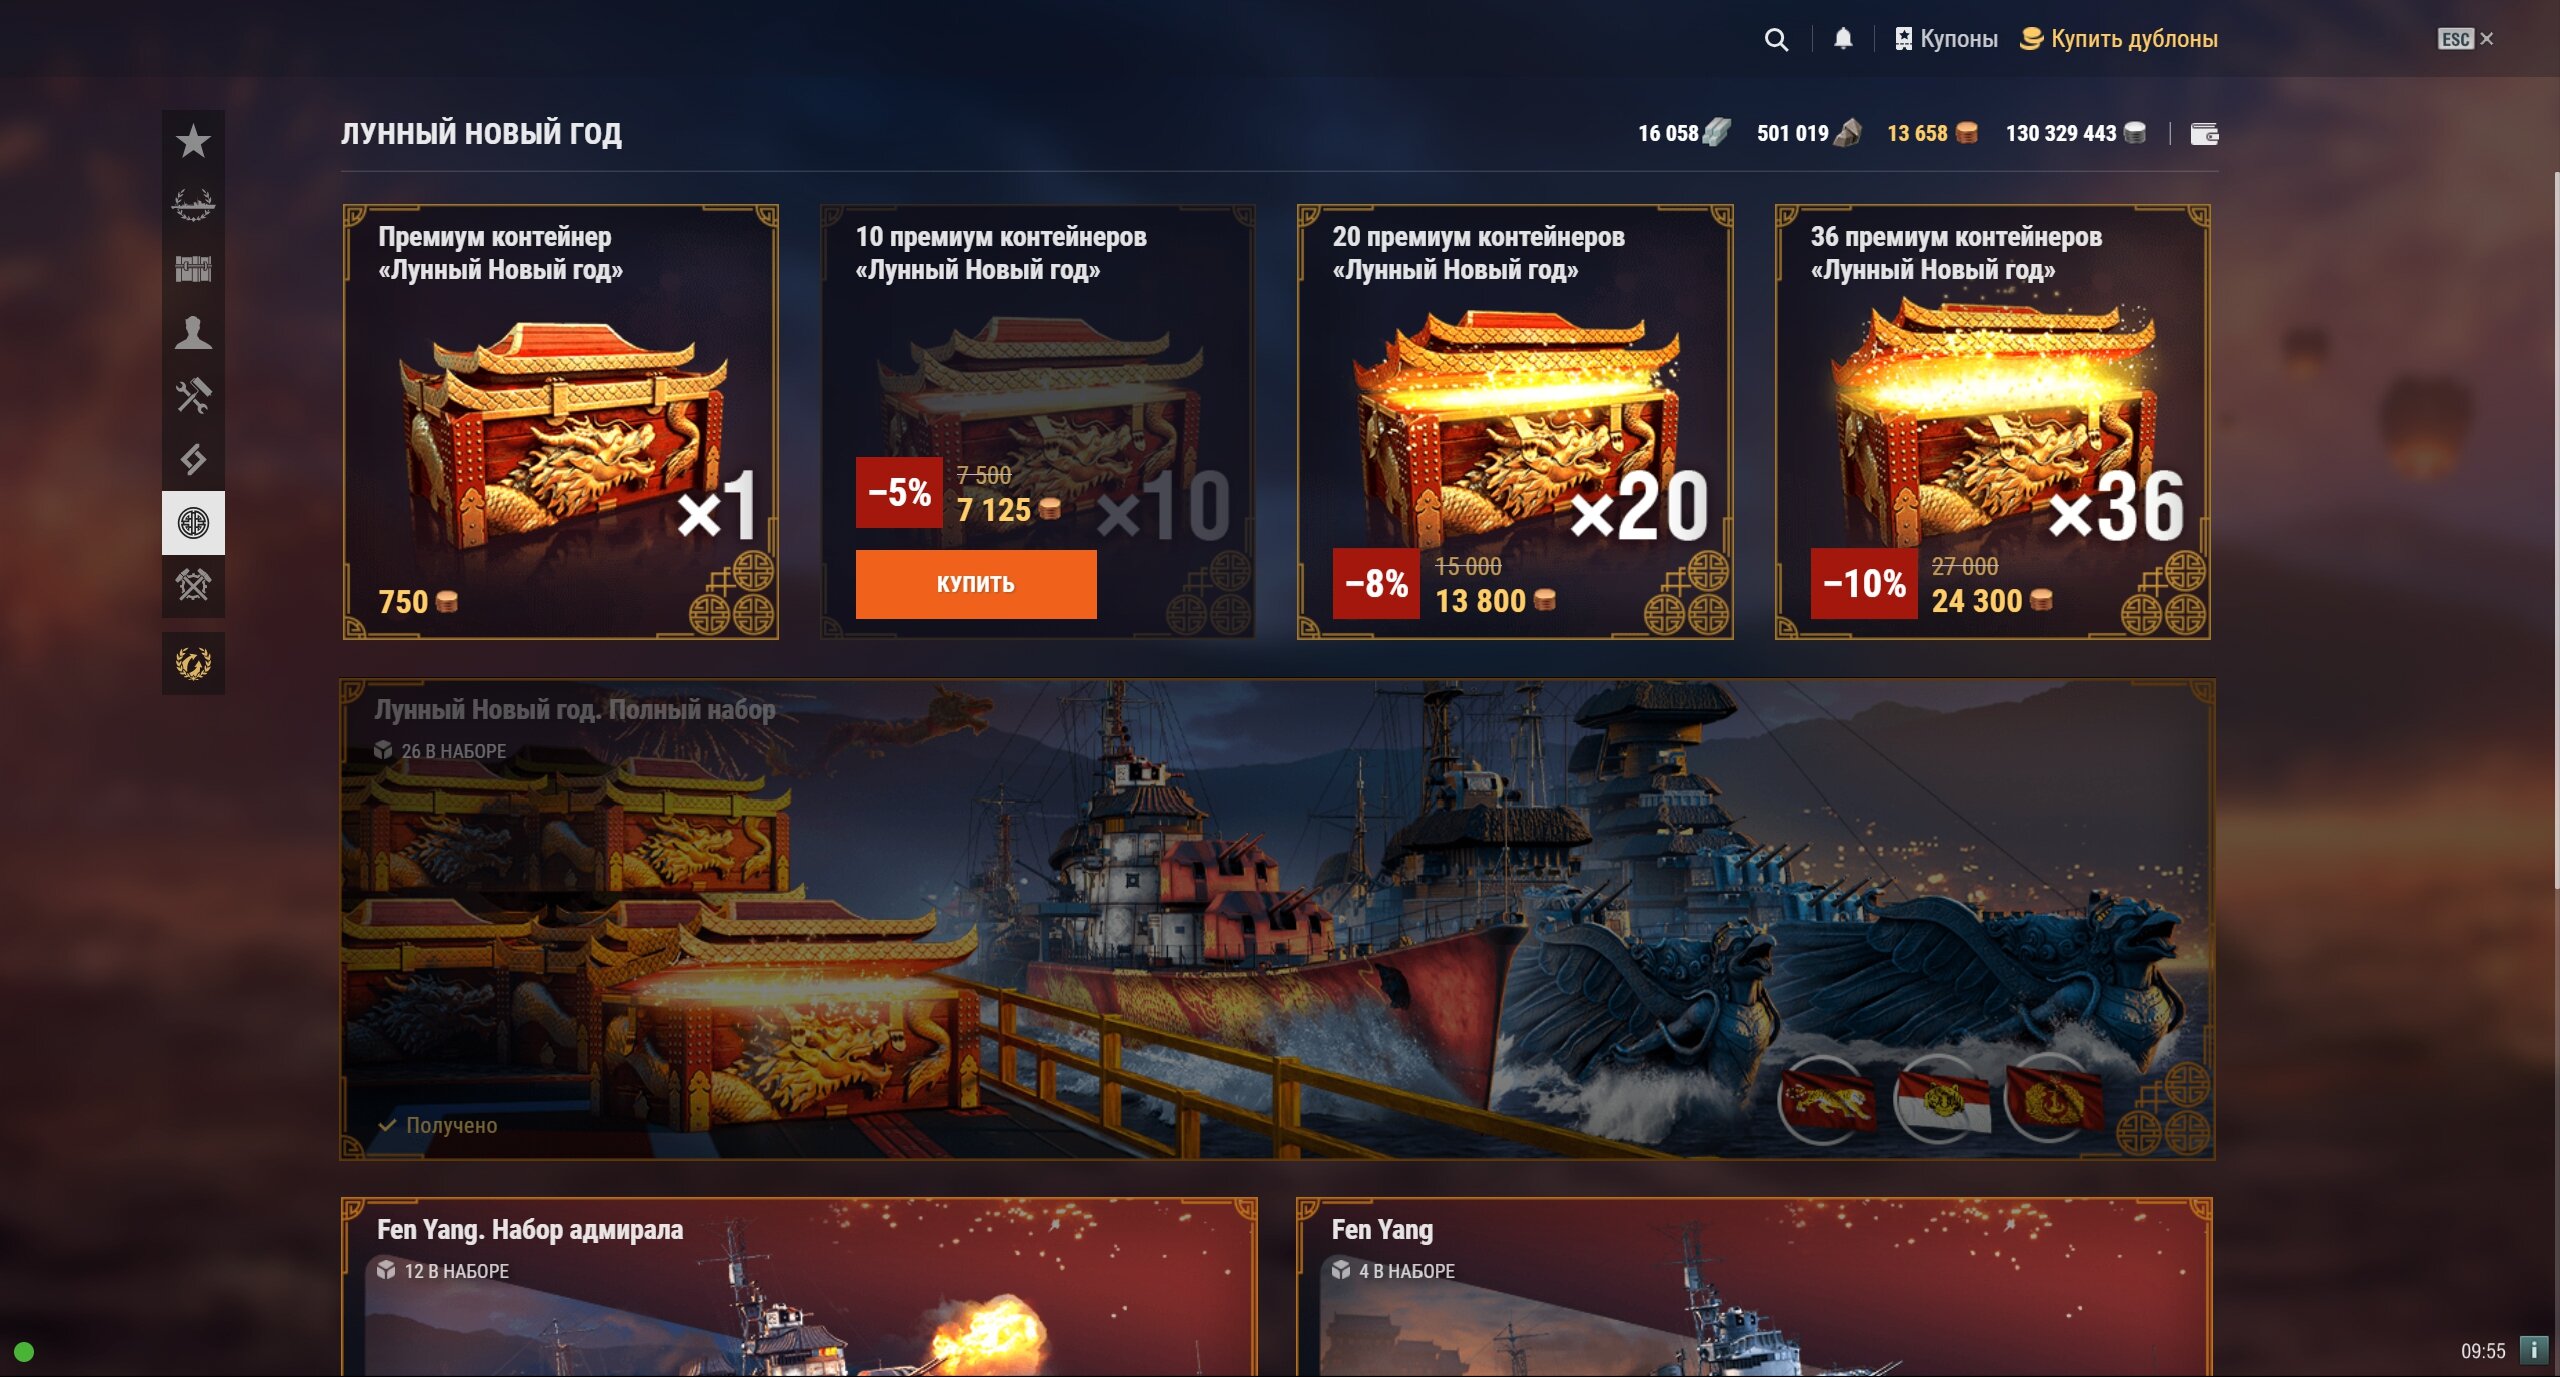Open the commander silhouette sidebar icon
2560x1377 pixels.
[193, 332]
